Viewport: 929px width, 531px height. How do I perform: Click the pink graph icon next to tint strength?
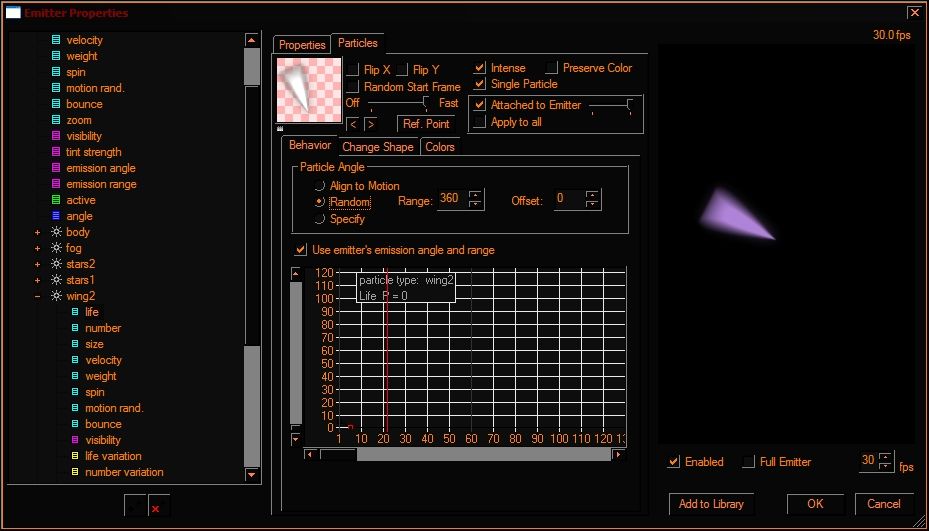coord(56,152)
